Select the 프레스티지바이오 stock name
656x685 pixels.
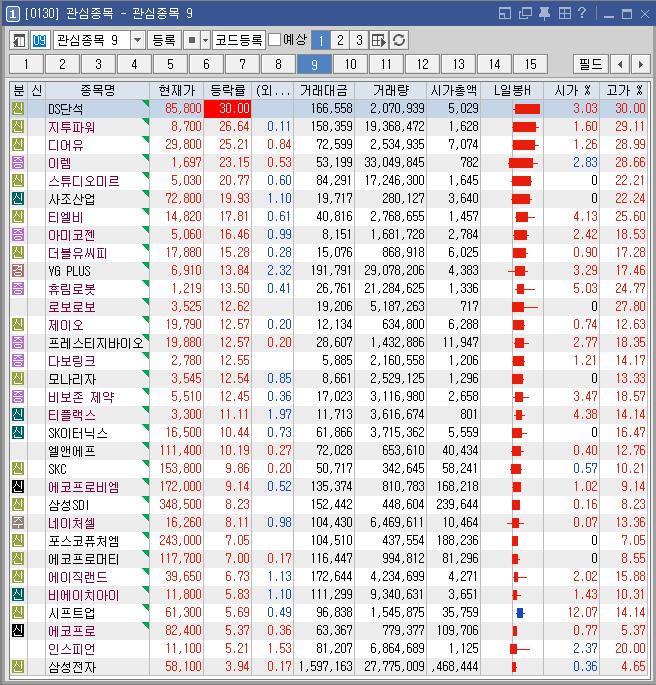[x=96, y=343]
